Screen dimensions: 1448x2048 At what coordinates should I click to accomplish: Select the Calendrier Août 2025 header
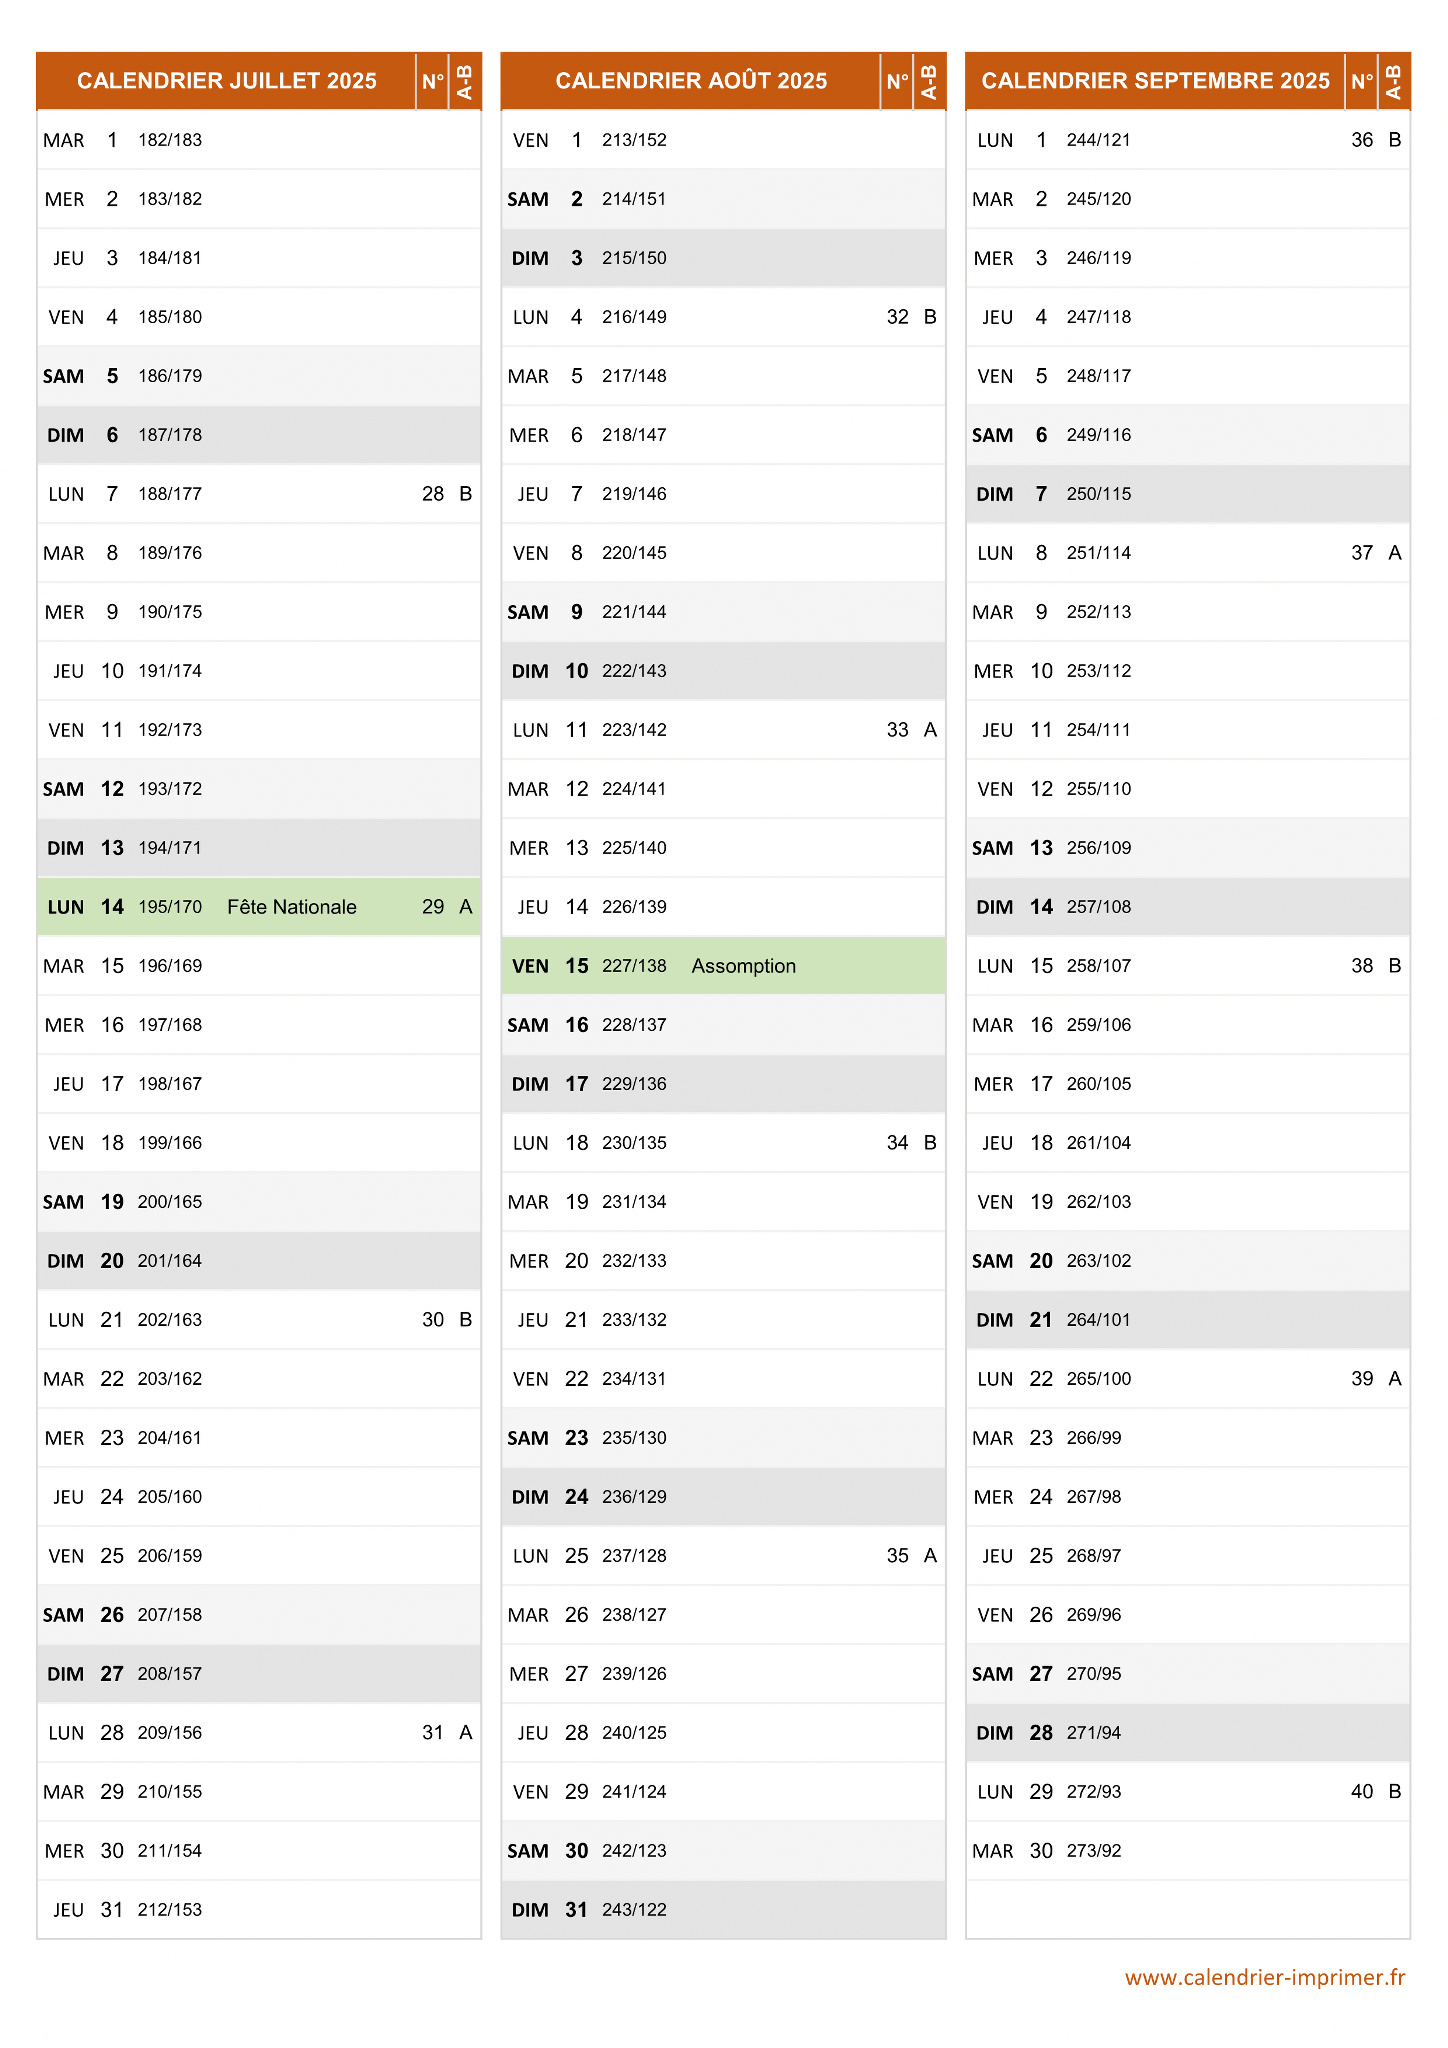click(x=691, y=81)
